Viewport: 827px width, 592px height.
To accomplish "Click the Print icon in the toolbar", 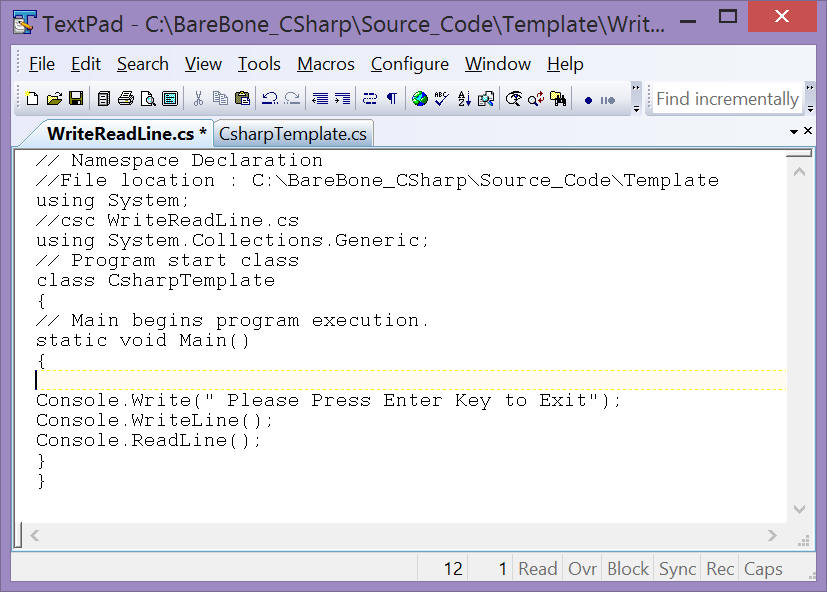I will pos(126,99).
